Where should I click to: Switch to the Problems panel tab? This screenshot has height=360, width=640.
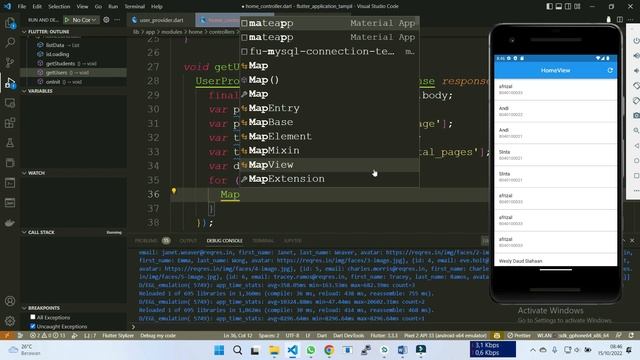point(146,241)
